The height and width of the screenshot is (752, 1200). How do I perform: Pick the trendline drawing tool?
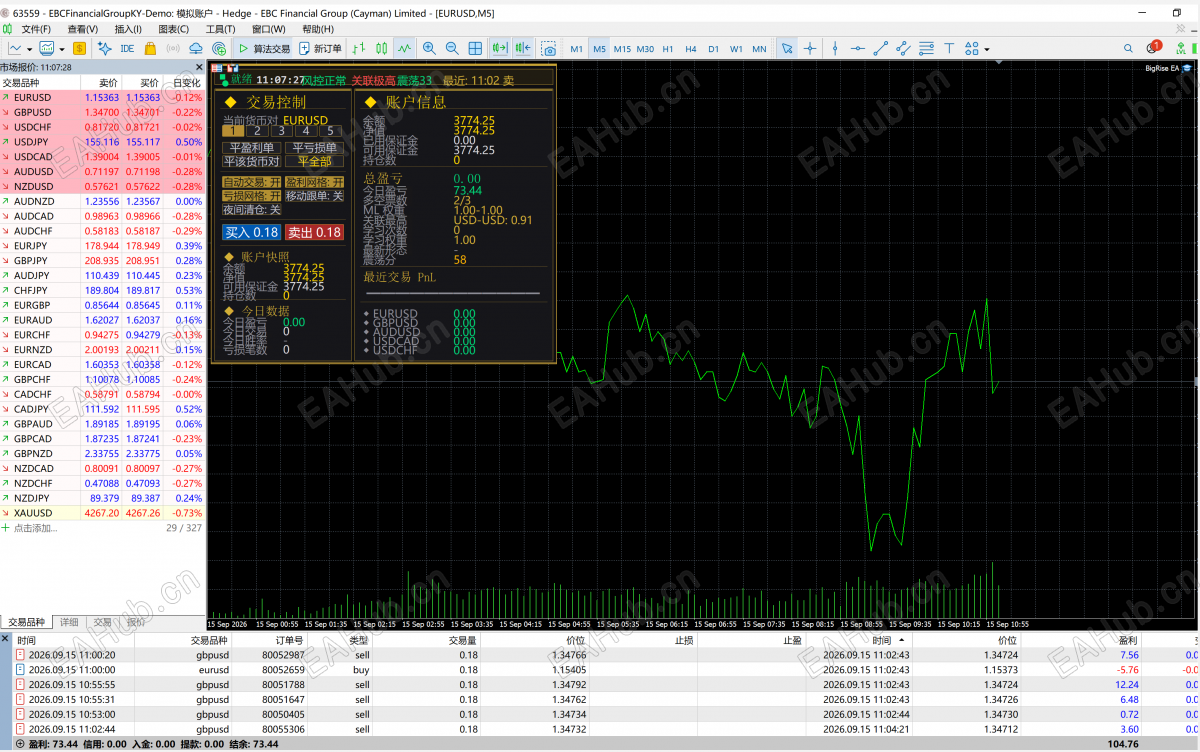click(x=881, y=48)
